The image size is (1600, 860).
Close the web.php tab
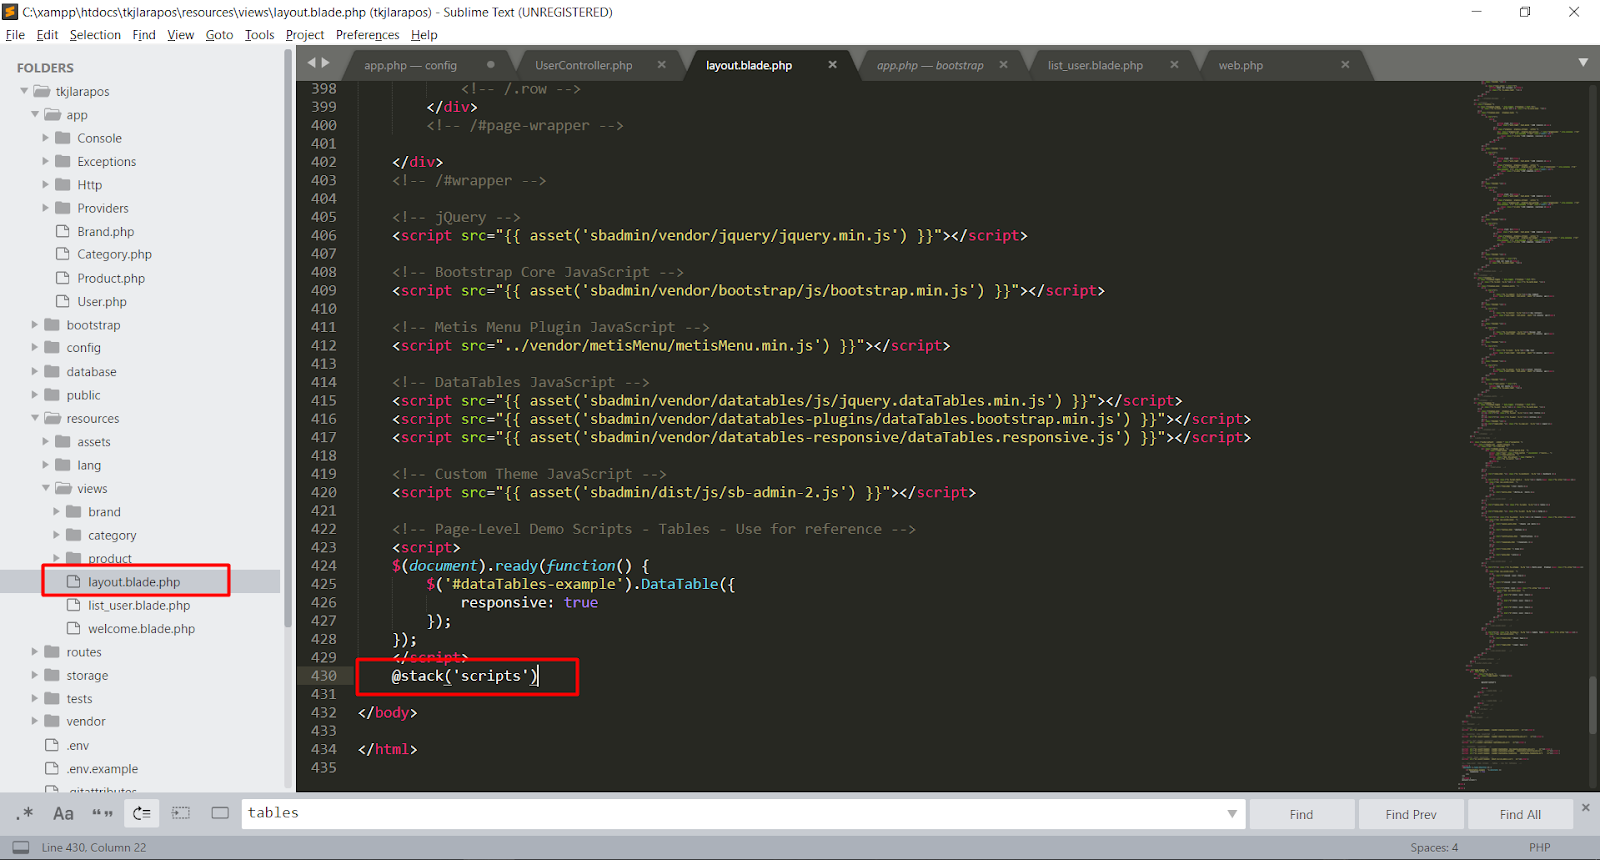(x=1345, y=64)
